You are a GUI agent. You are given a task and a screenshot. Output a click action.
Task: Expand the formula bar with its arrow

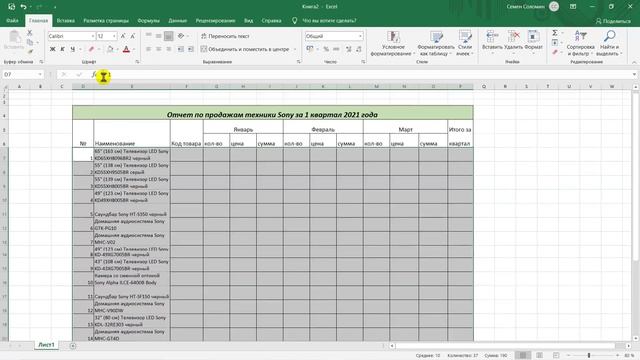pyautogui.click(x=634, y=74)
